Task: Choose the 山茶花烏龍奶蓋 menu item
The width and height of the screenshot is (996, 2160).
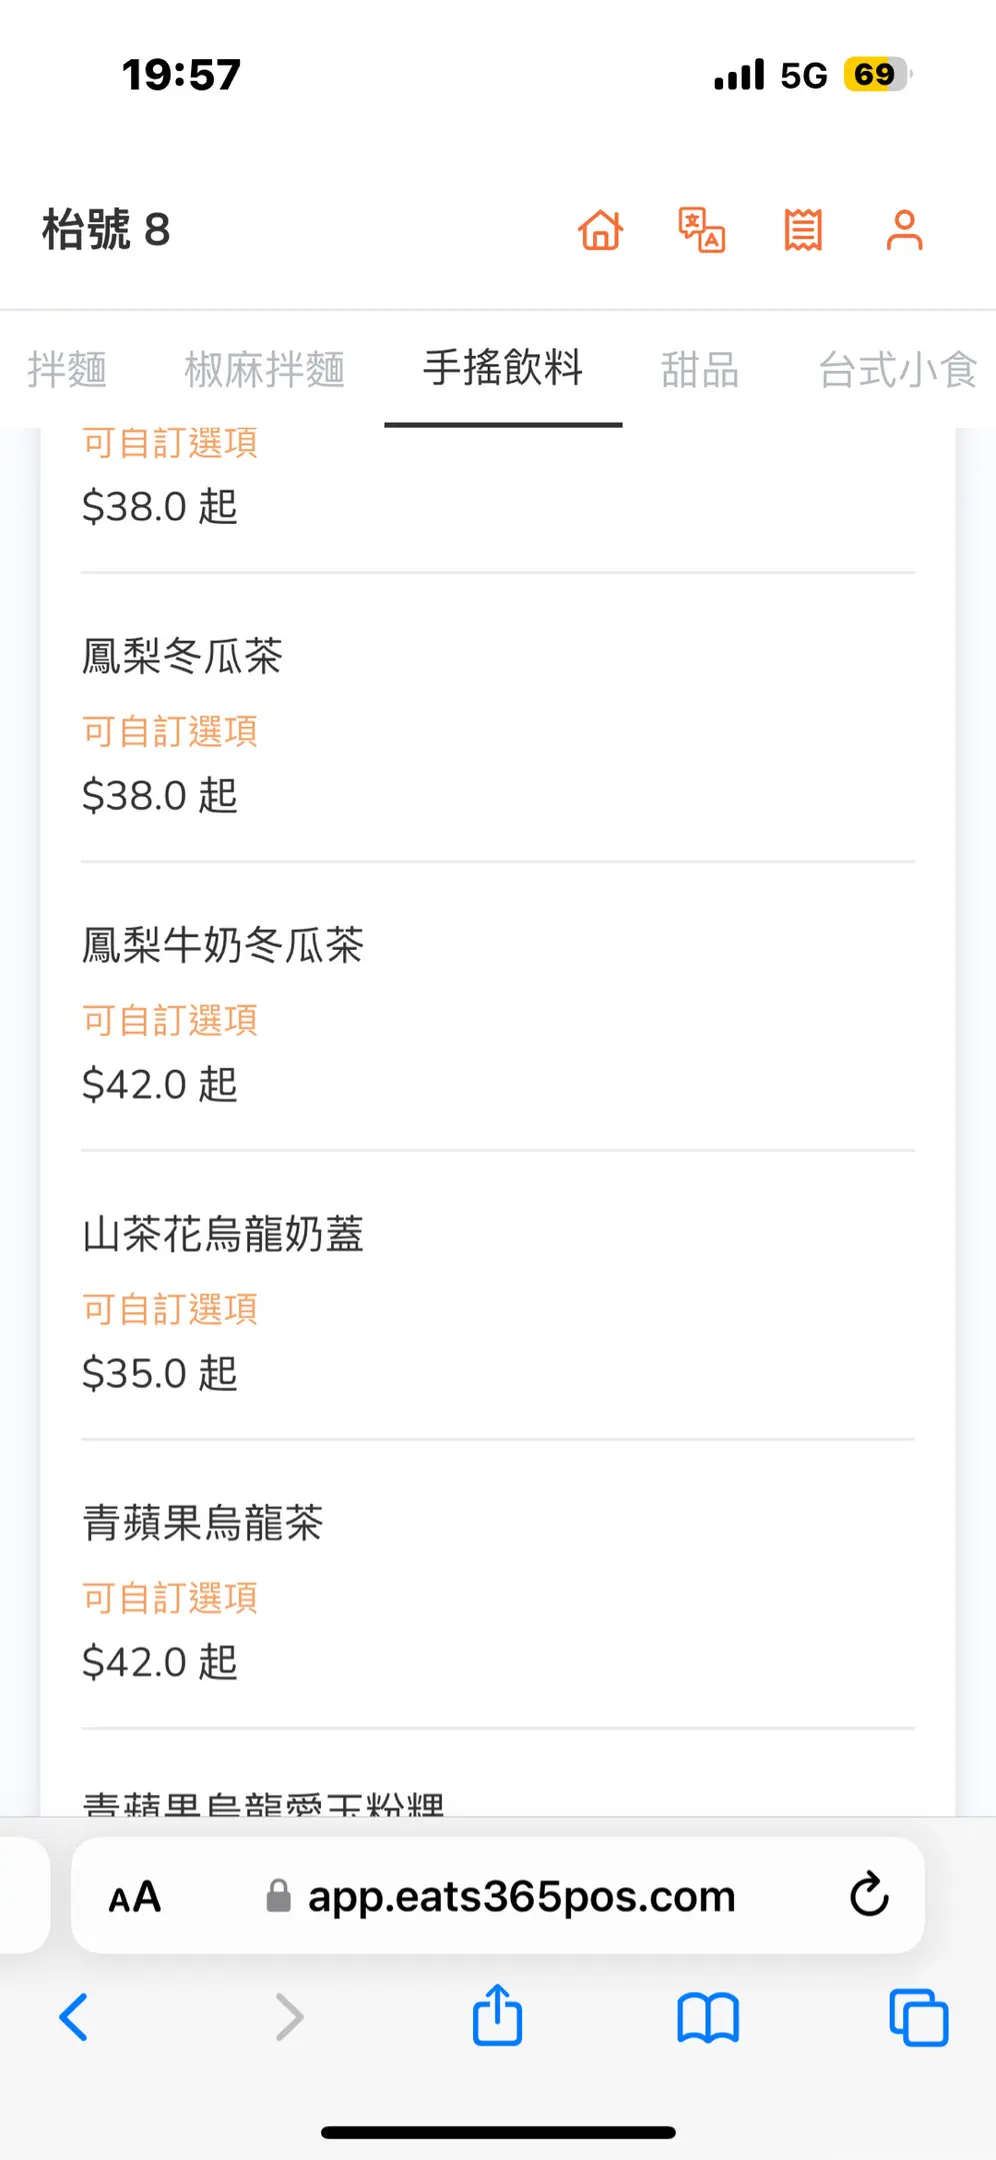Action: [223, 1235]
